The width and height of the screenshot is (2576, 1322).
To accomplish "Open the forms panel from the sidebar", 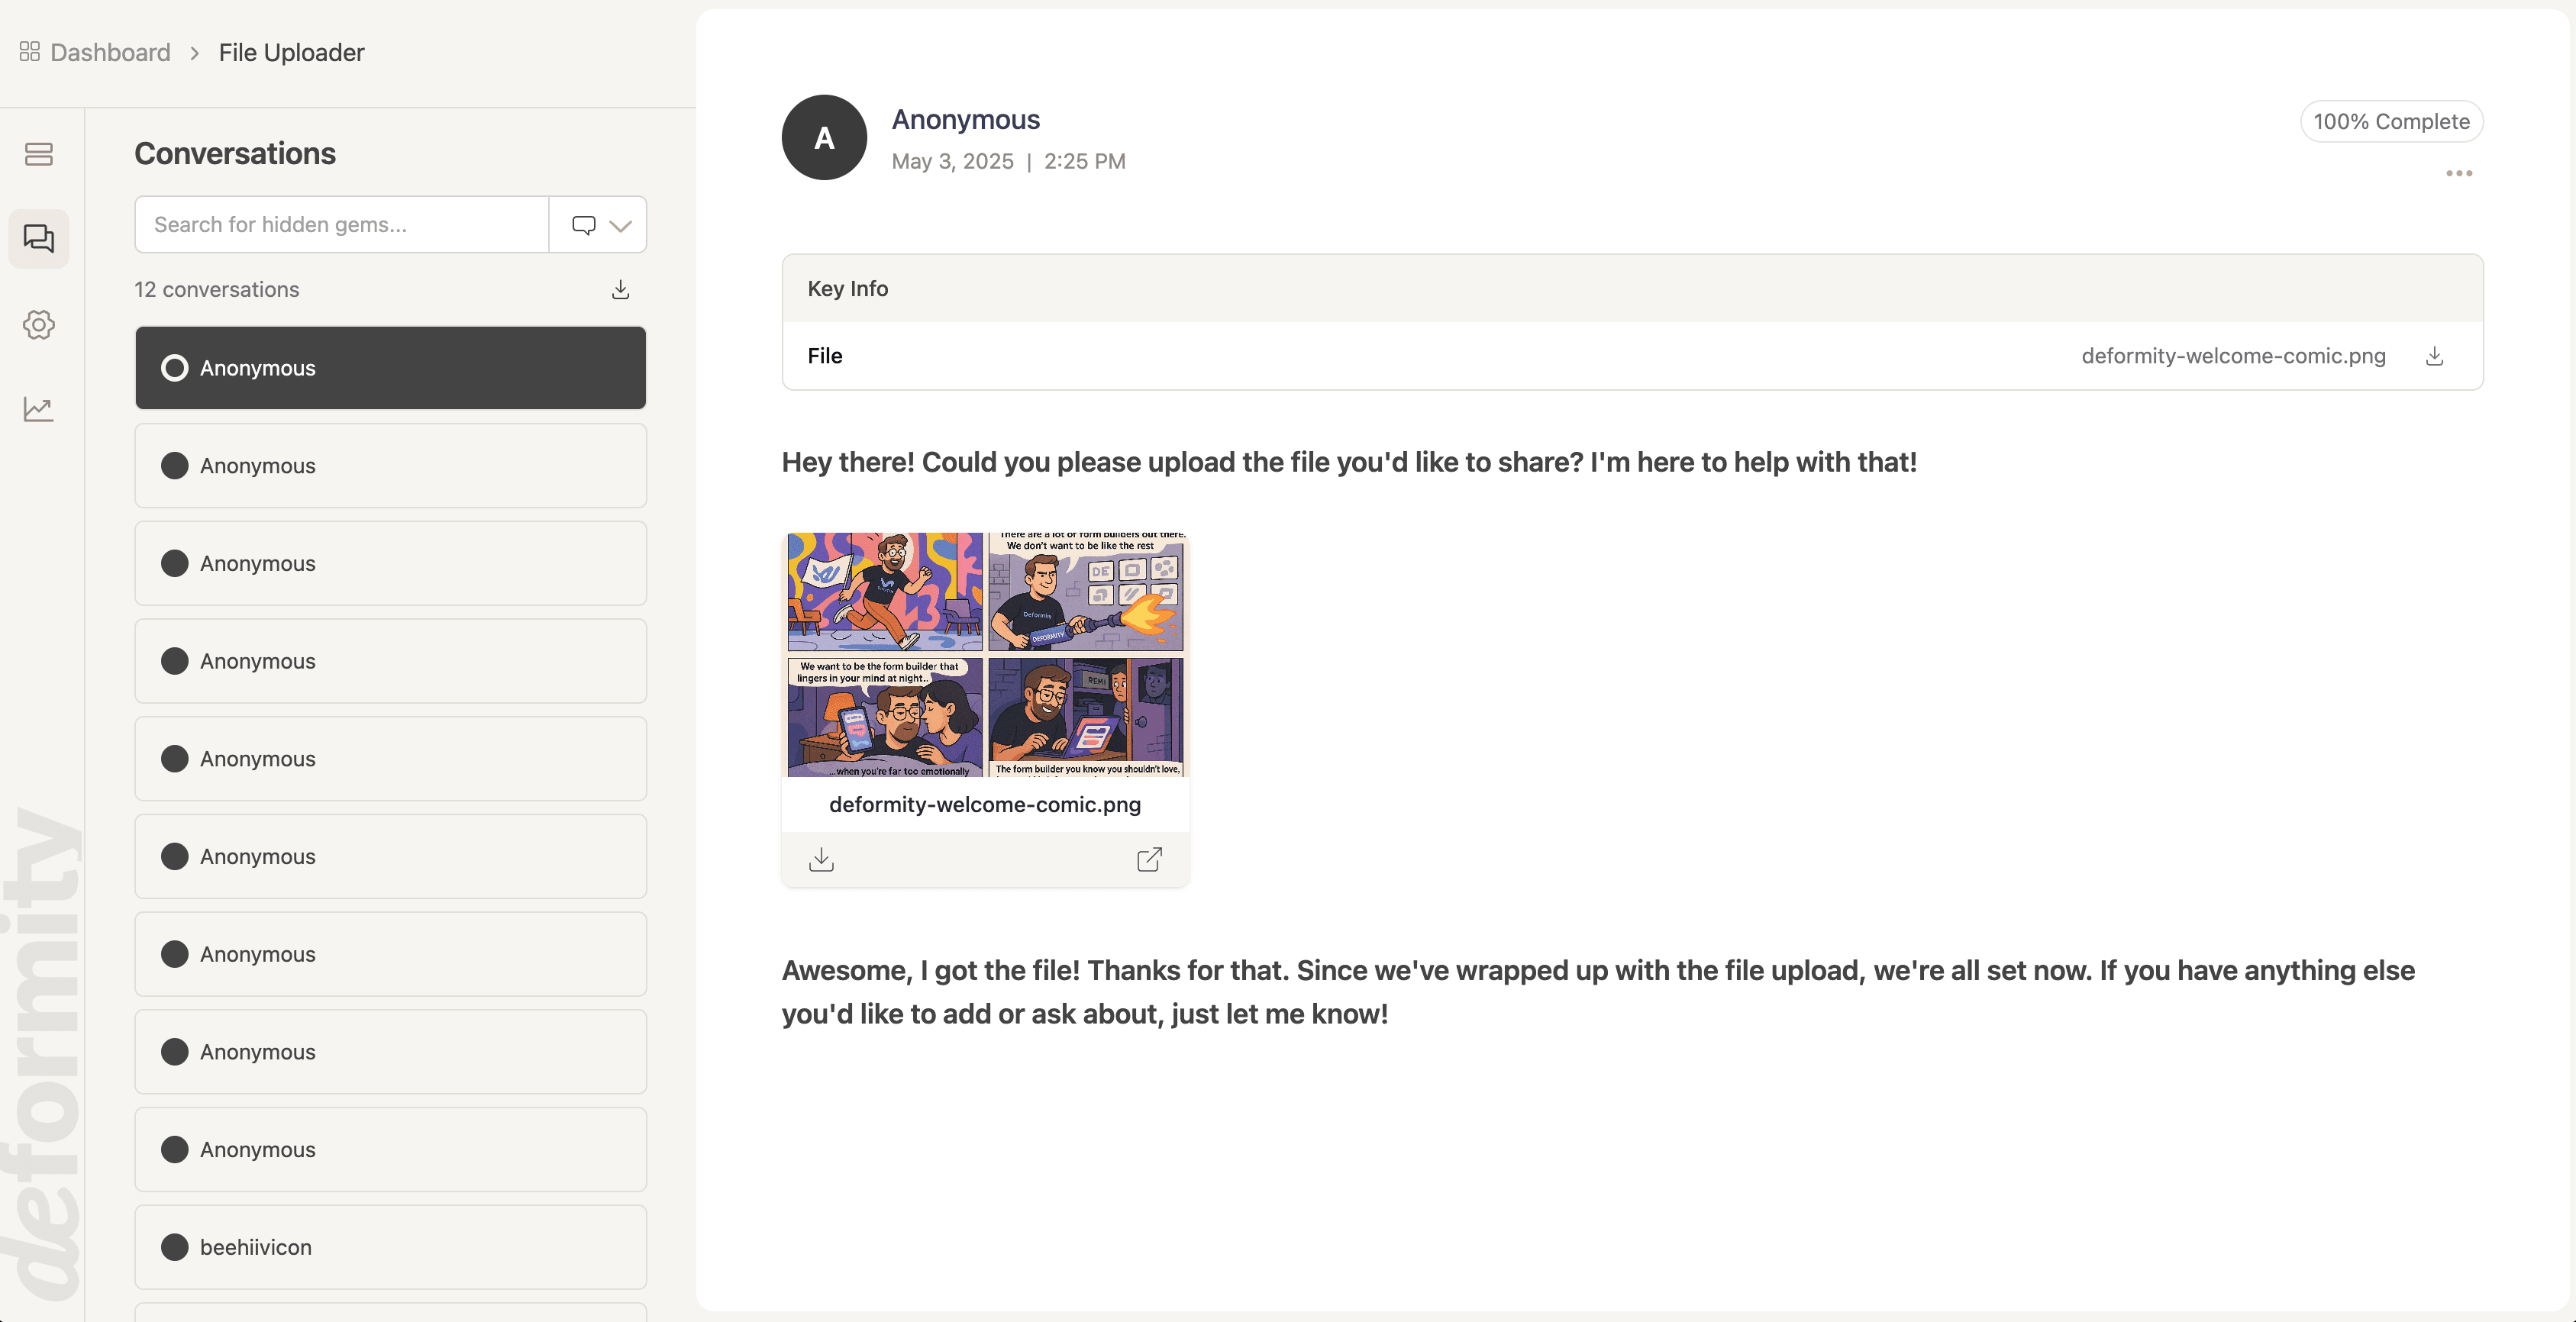I will tap(38, 154).
